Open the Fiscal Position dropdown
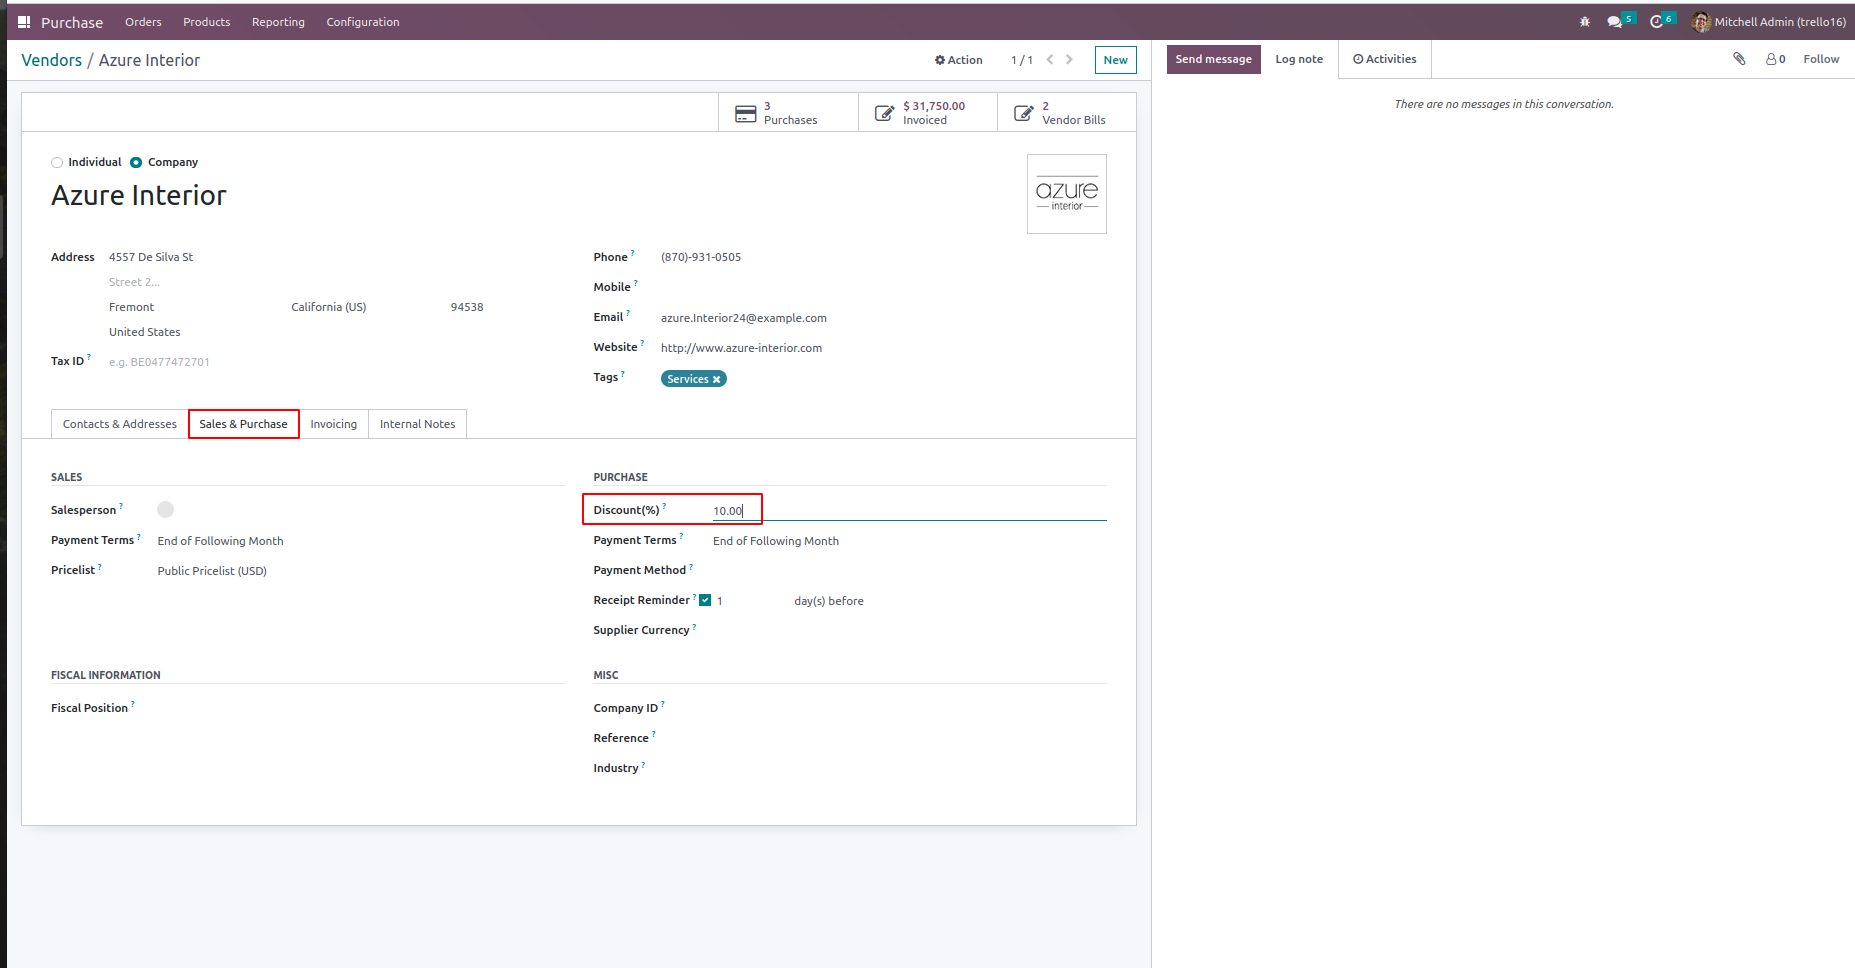 [x=360, y=708]
